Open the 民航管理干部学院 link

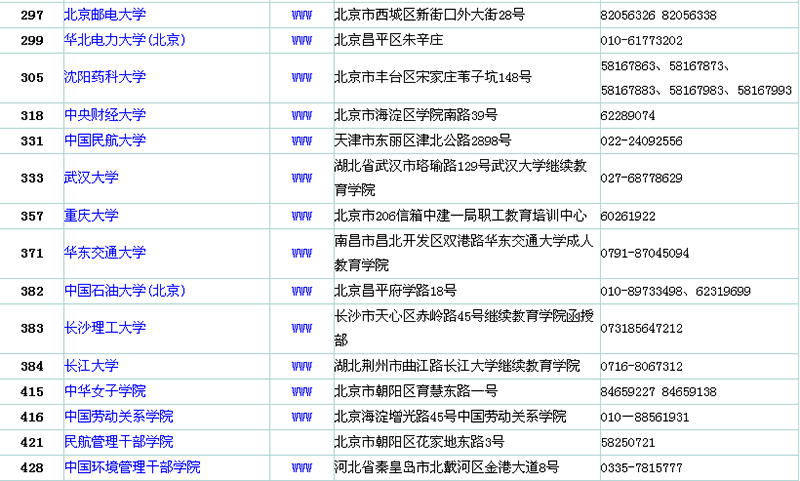pyautogui.click(x=118, y=442)
